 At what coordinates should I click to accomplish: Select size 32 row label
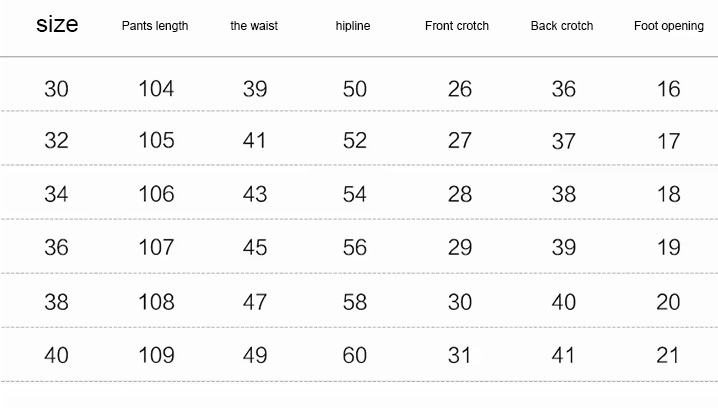(56, 141)
